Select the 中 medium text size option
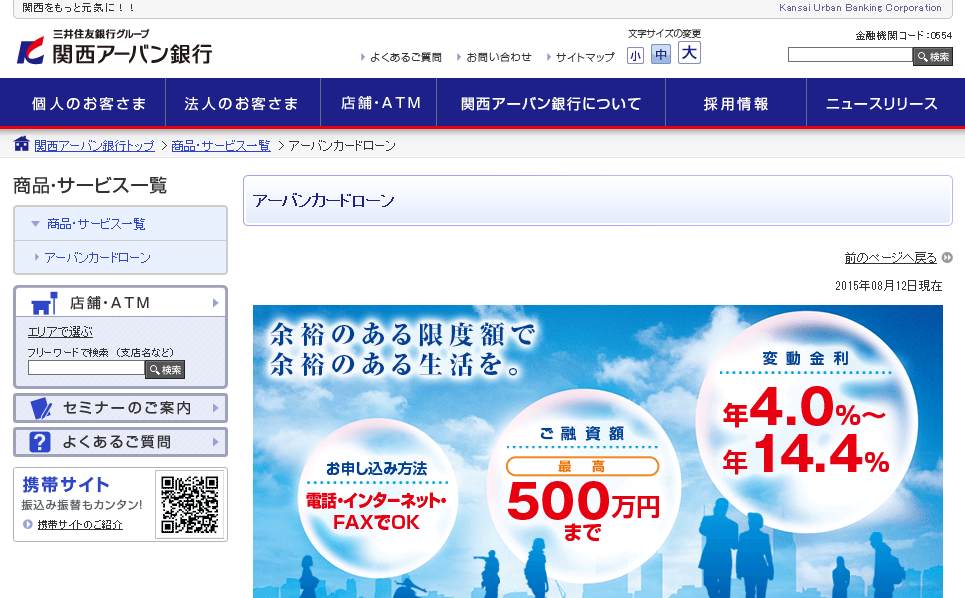965x598 pixels. [x=661, y=55]
